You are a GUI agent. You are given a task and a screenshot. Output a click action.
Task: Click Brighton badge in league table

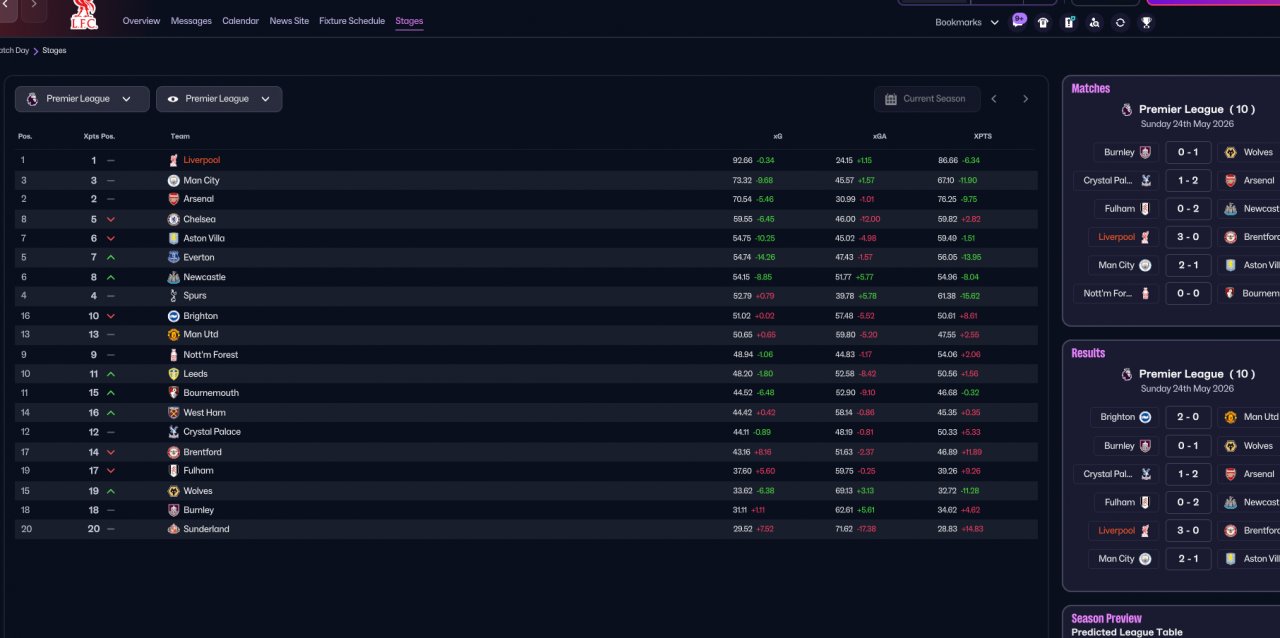(x=173, y=316)
